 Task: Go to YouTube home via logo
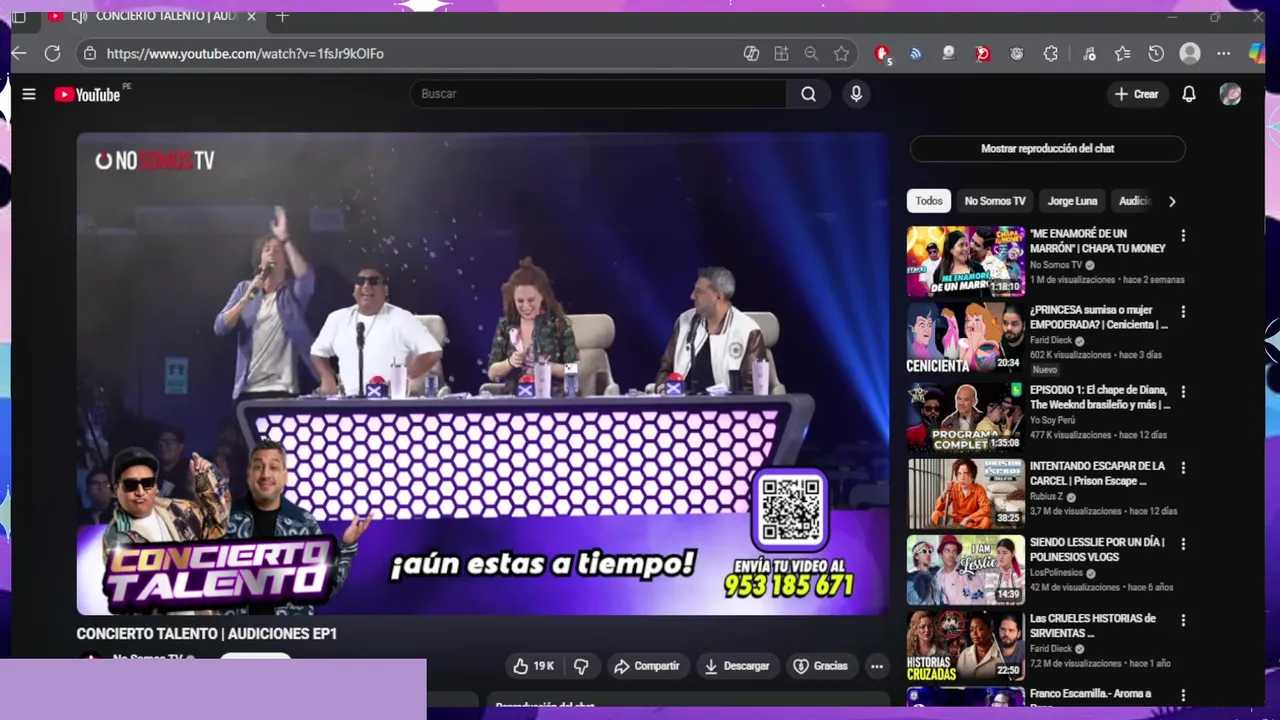click(87, 94)
